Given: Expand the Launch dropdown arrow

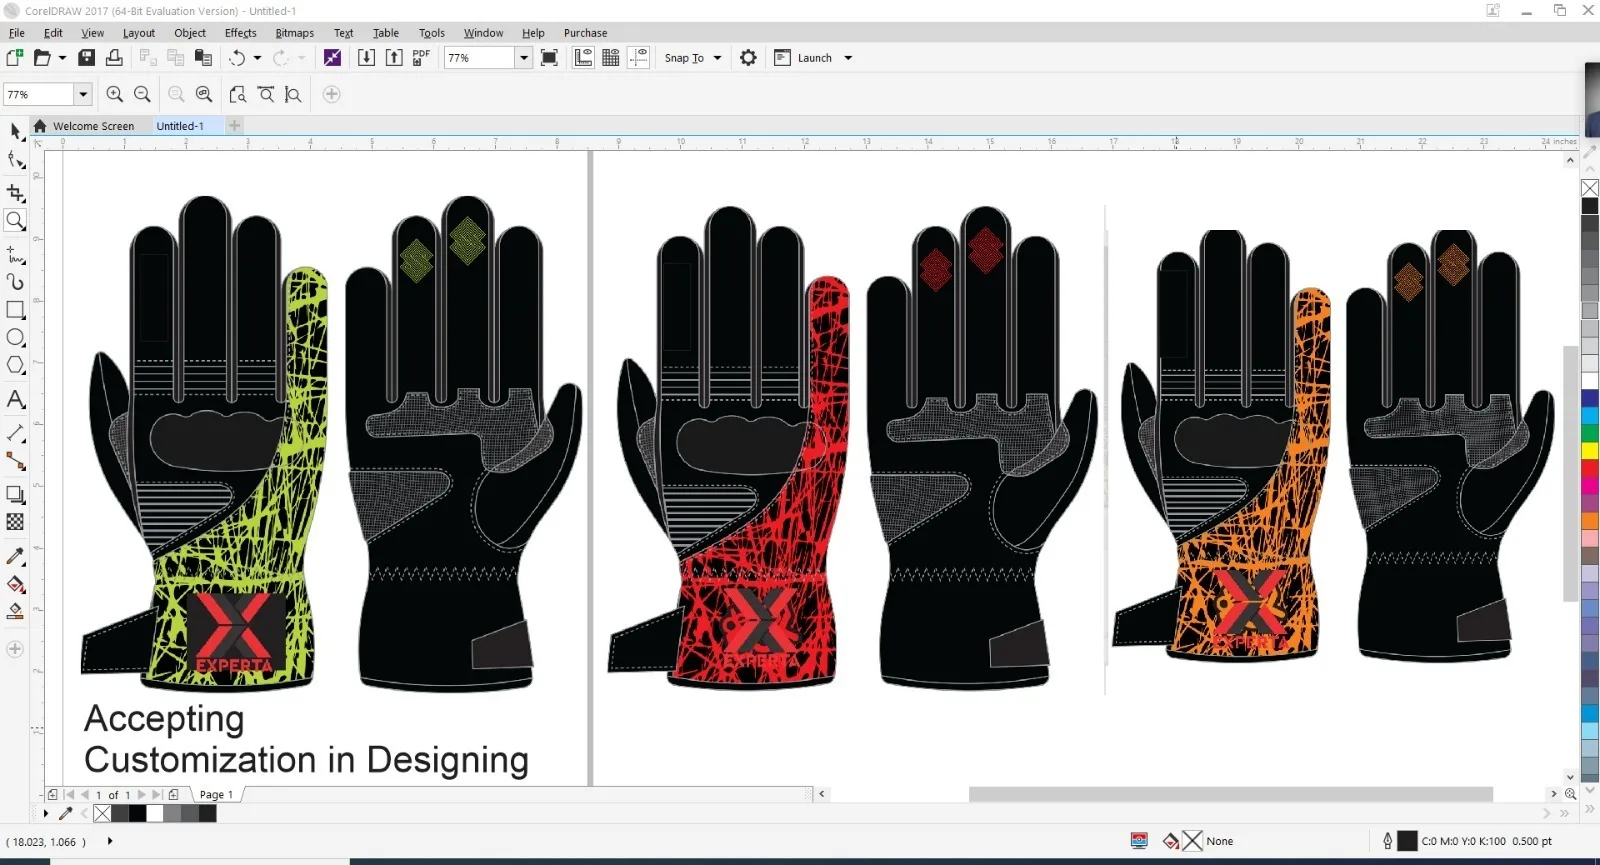Looking at the screenshot, I should (848, 58).
